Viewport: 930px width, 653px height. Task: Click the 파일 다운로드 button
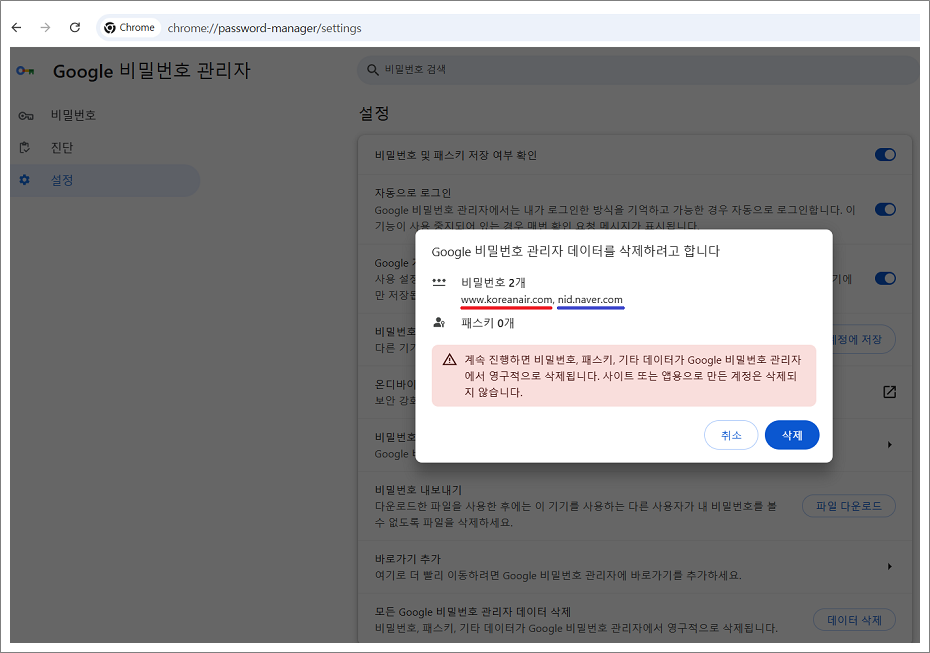tap(848, 506)
